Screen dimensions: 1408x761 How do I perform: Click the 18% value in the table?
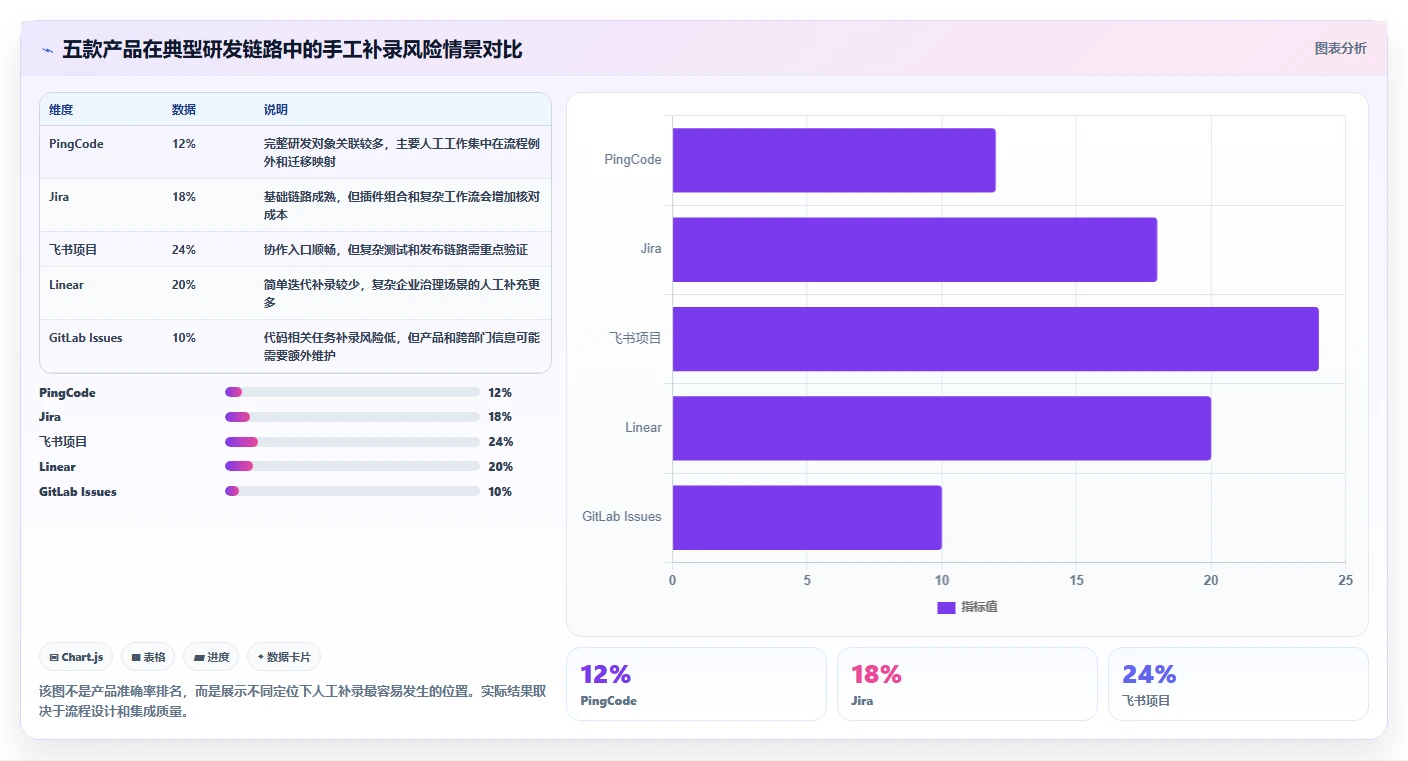point(184,197)
